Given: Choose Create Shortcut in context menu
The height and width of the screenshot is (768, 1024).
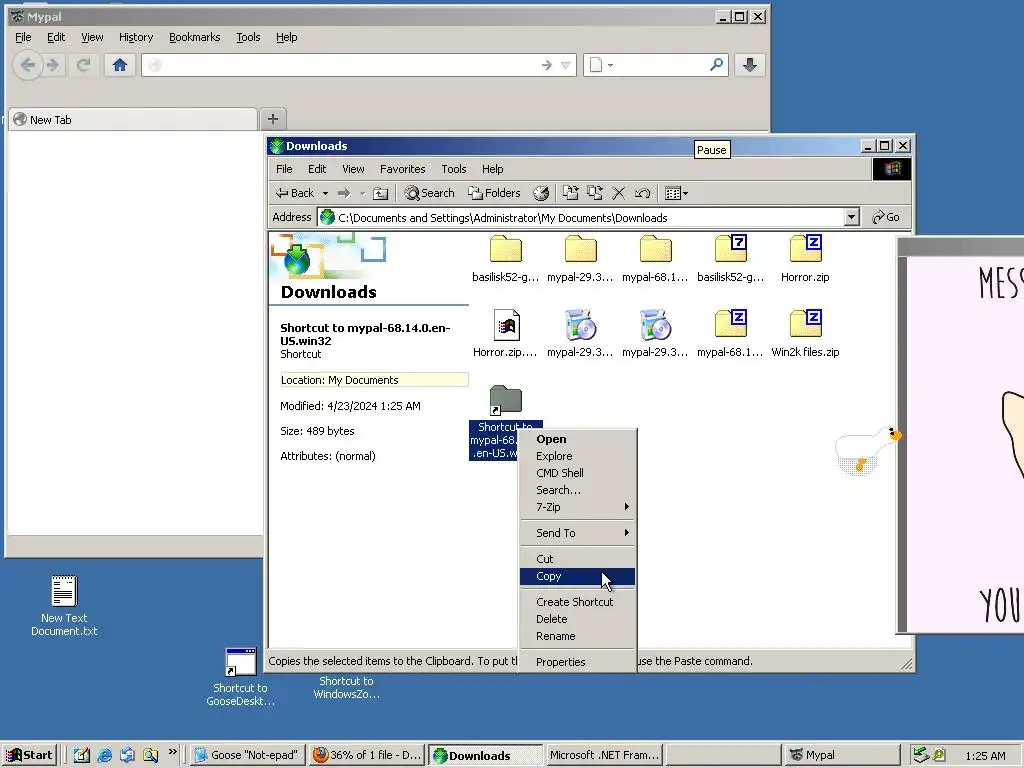Looking at the screenshot, I should pyautogui.click(x=577, y=602).
